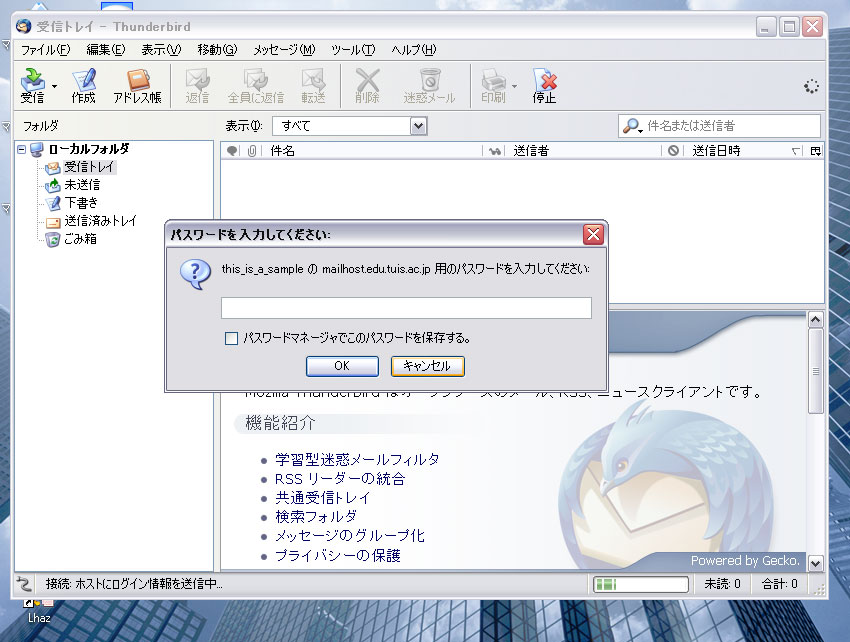Click the 転送 (Forward) toolbar icon

click(313, 85)
